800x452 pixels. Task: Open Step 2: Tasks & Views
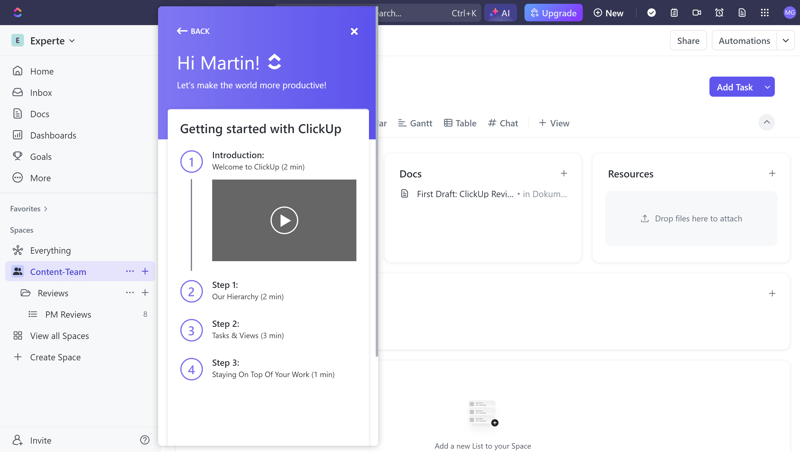coord(248,330)
